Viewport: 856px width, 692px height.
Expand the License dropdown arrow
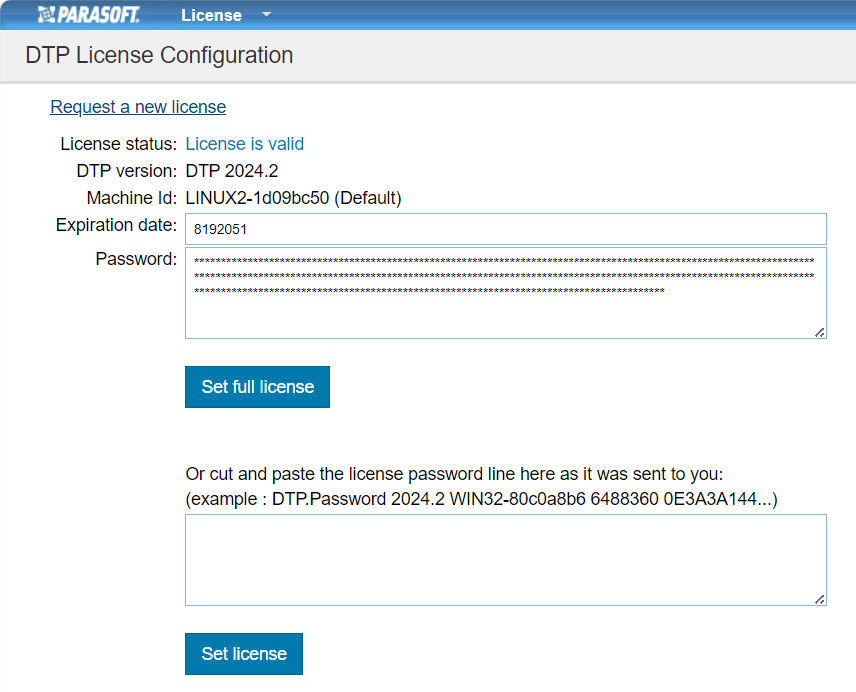coord(266,15)
